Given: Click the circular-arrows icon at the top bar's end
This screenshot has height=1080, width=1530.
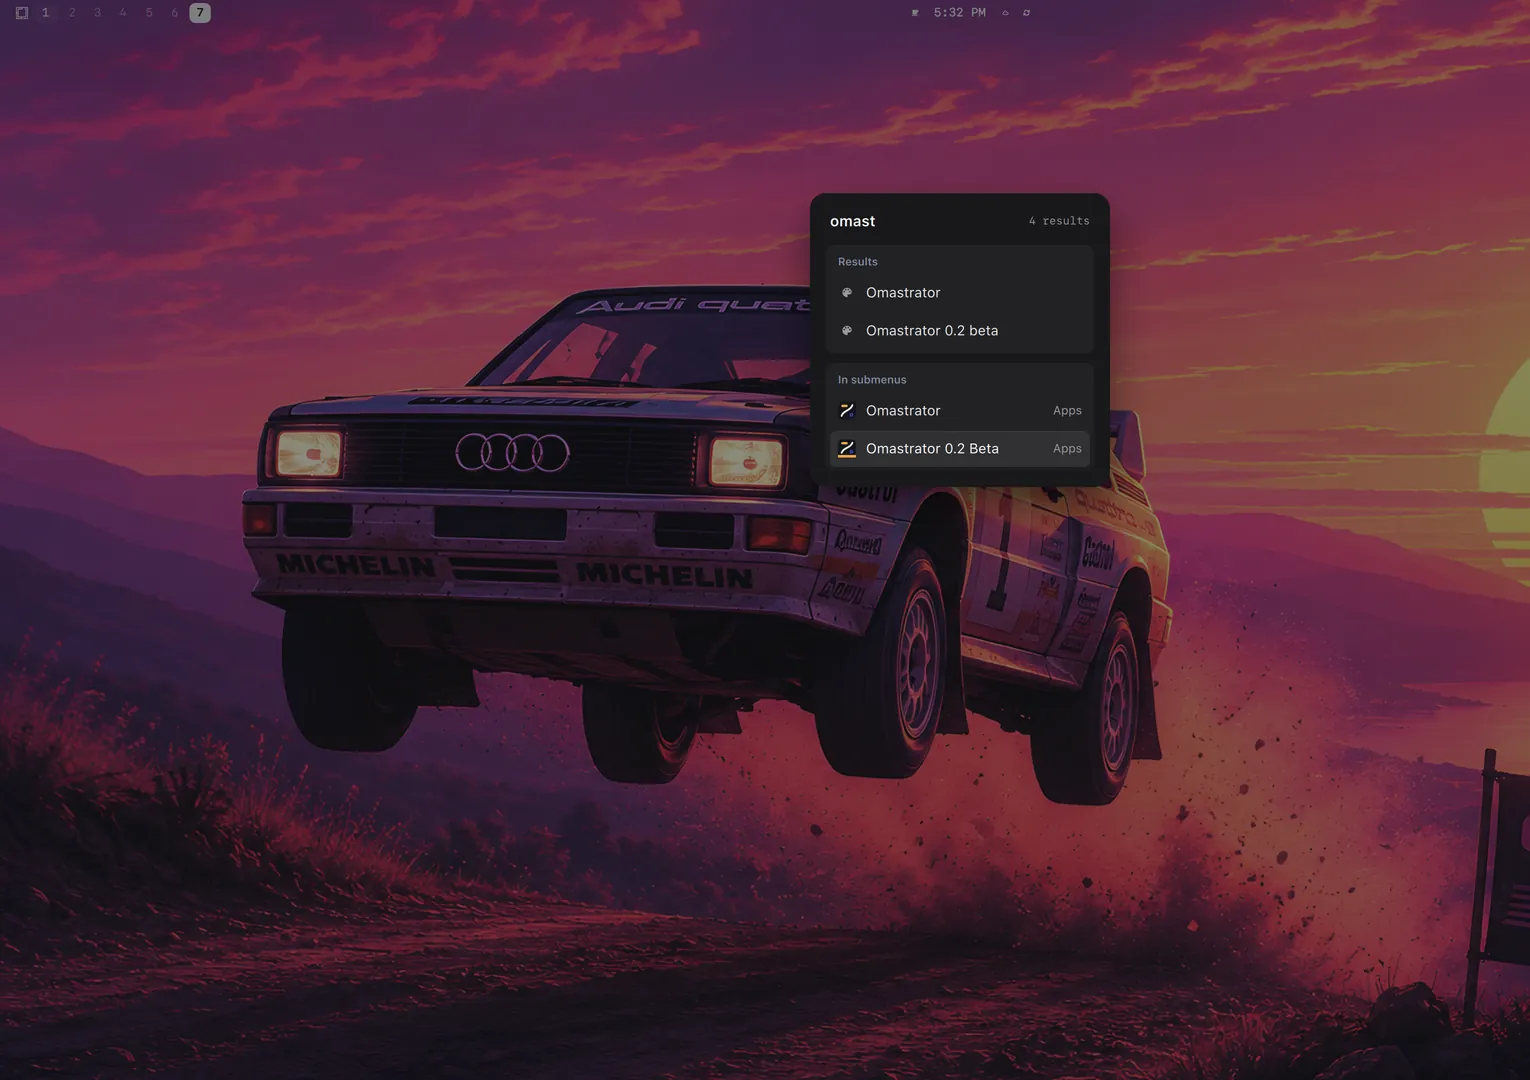Looking at the screenshot, I should click(x=1026, y=13).
